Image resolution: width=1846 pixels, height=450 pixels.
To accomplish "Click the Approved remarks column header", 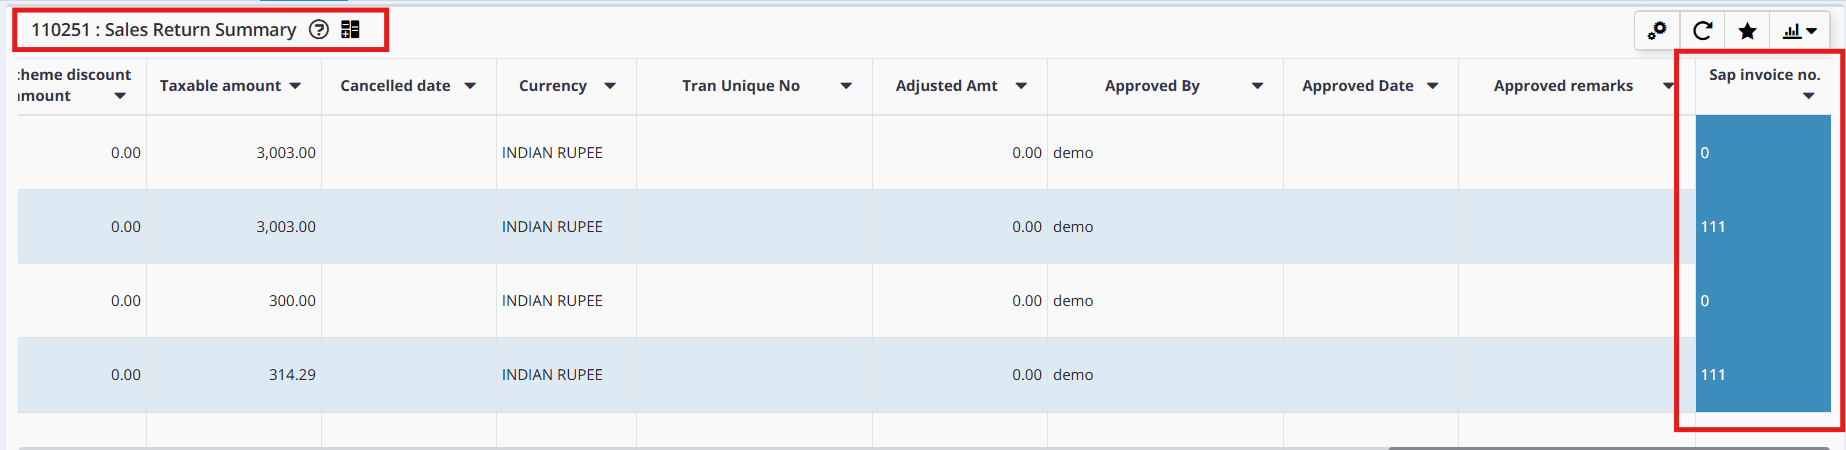I will coord(1563,86).
